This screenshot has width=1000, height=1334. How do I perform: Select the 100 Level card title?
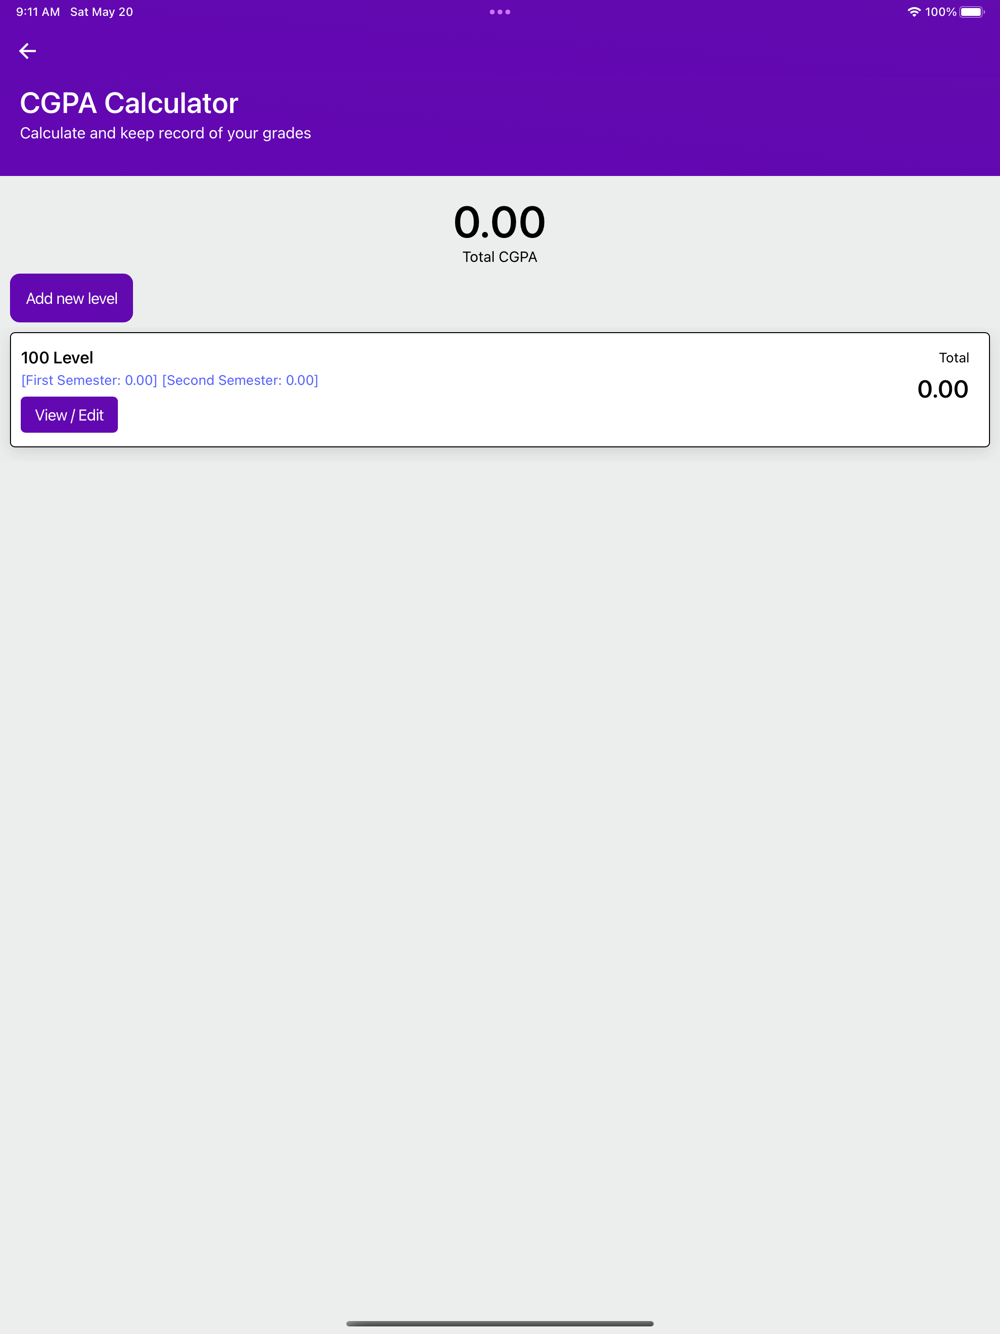coord(57,358)
